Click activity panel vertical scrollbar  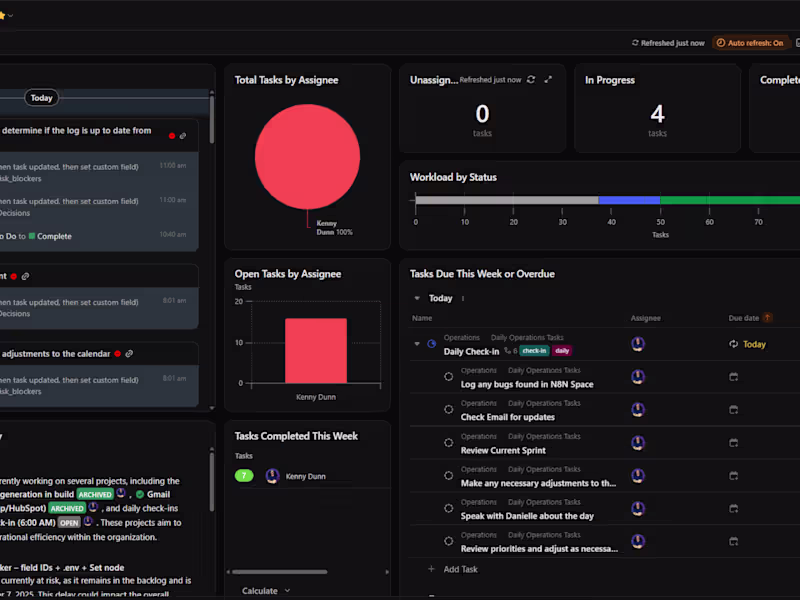click(212, 119)
